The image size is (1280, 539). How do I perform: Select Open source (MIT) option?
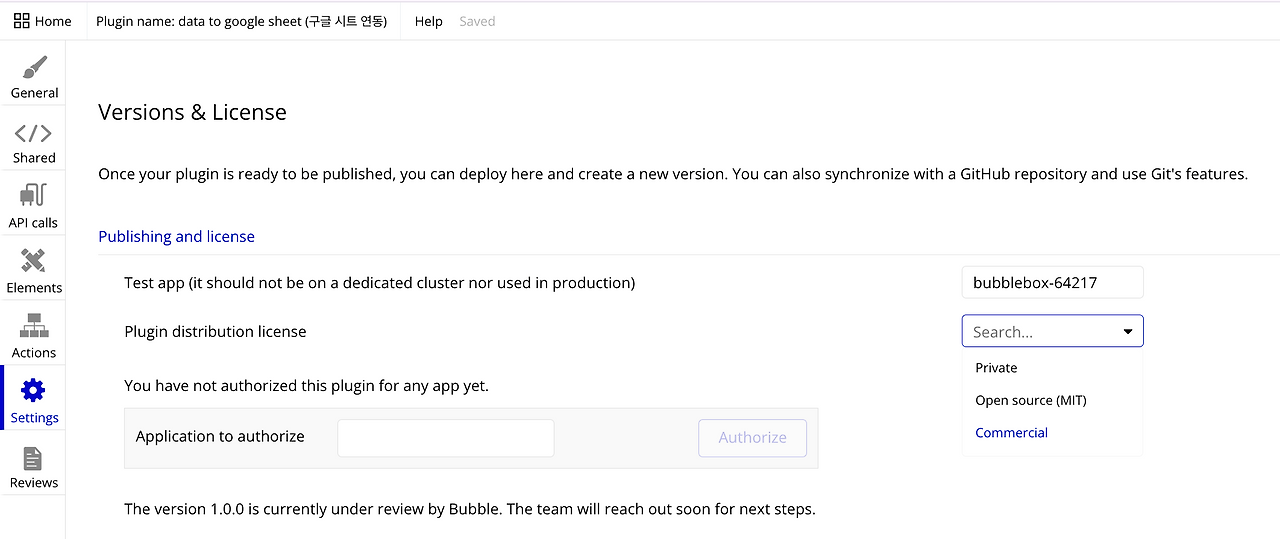[1030, 400]
